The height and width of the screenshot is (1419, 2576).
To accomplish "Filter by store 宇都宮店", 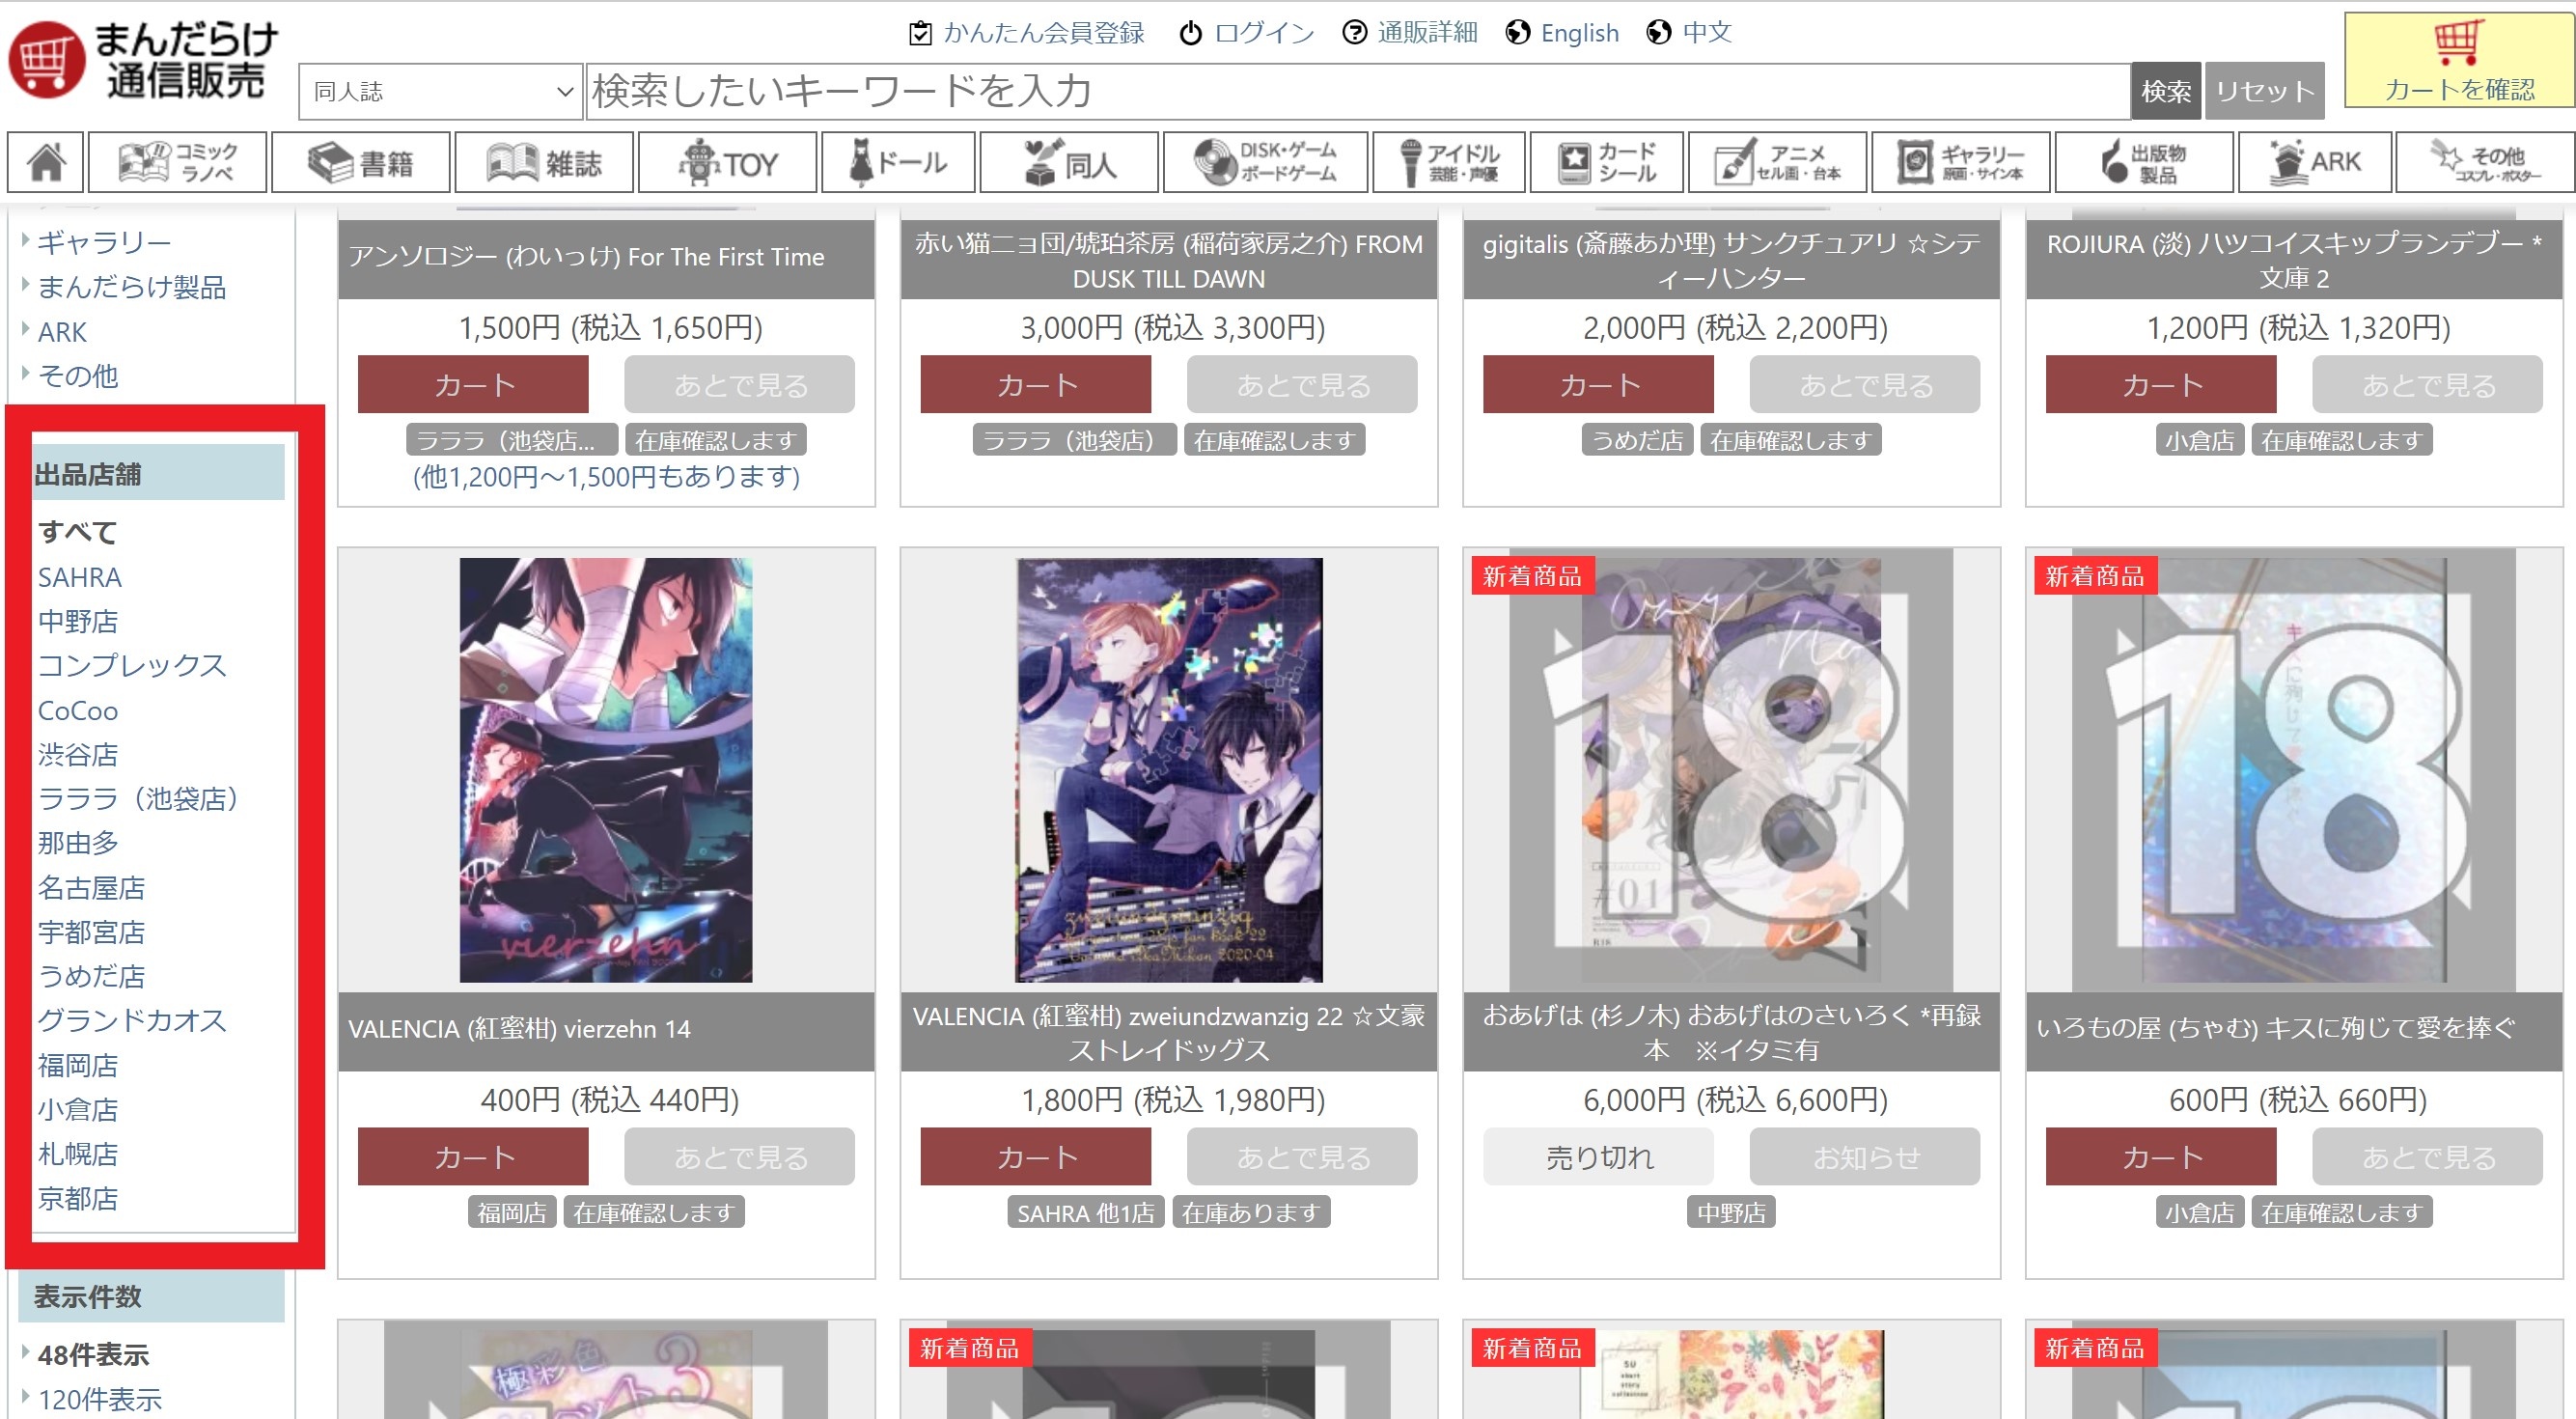I will pos(92,932).
